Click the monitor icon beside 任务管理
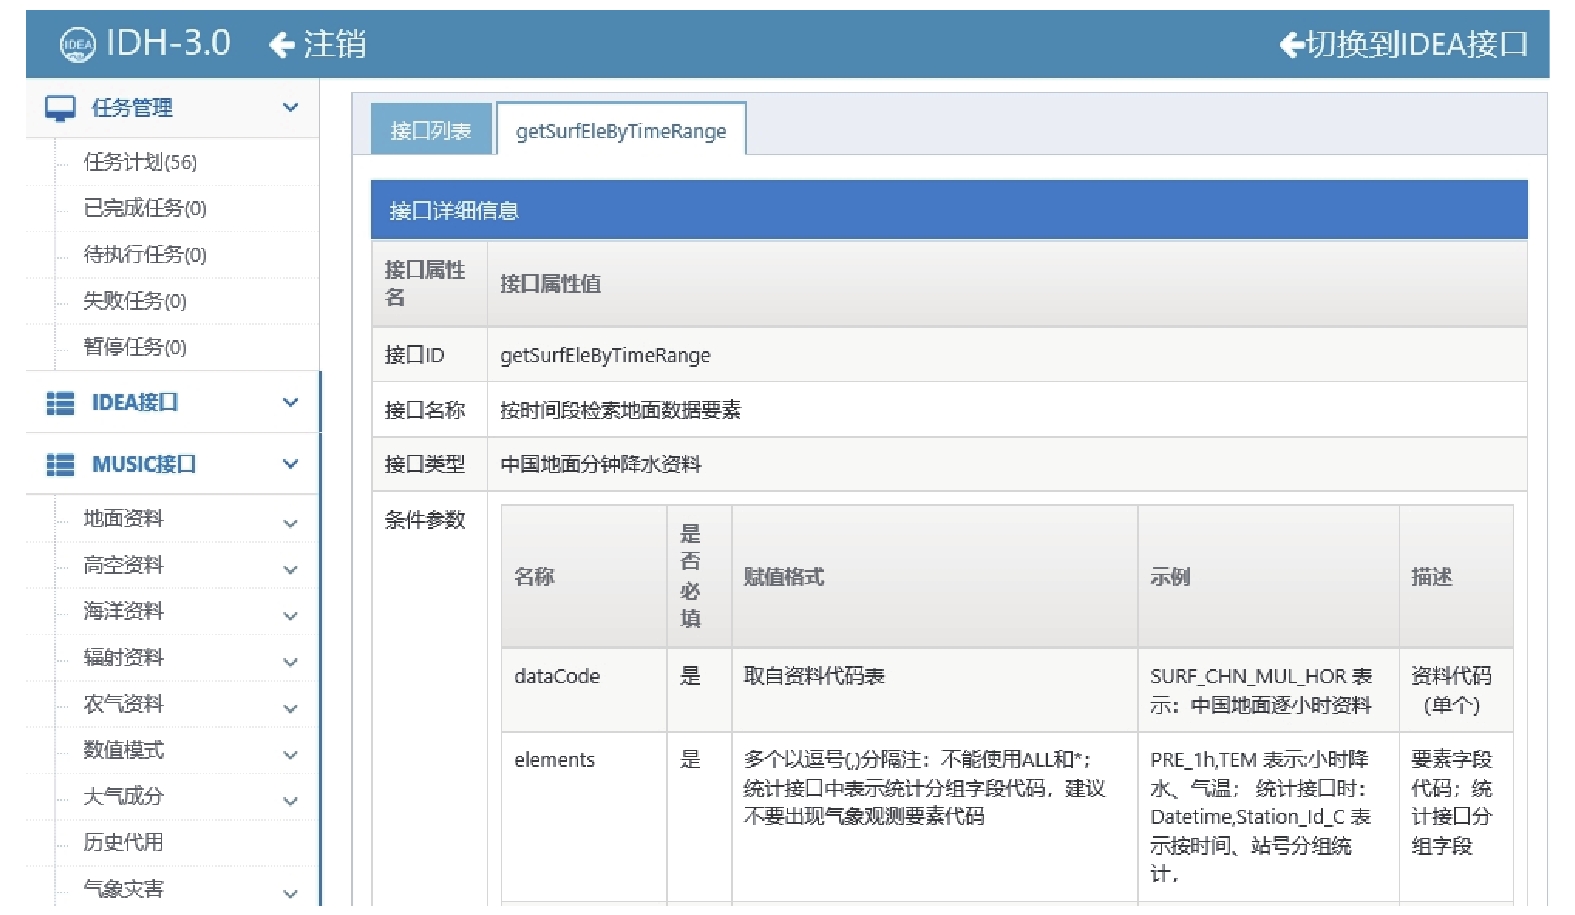The image size is (1575, 915). pos(60,108)
